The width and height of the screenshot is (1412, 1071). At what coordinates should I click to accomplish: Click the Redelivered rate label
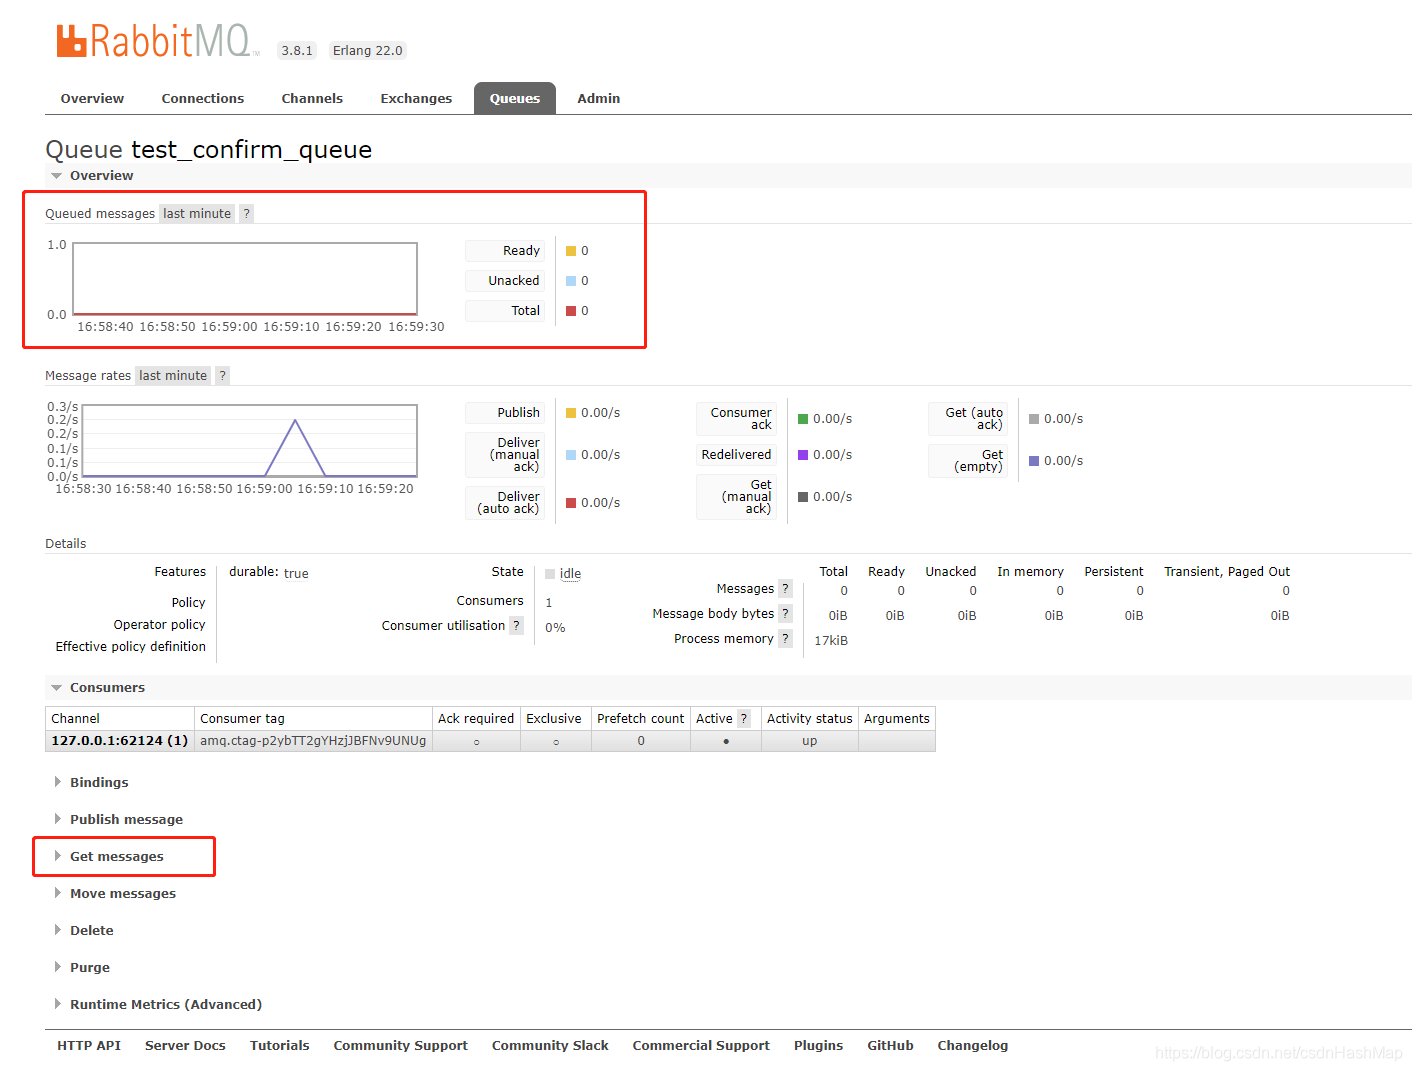pyautogui.click(x=736, y=454)
